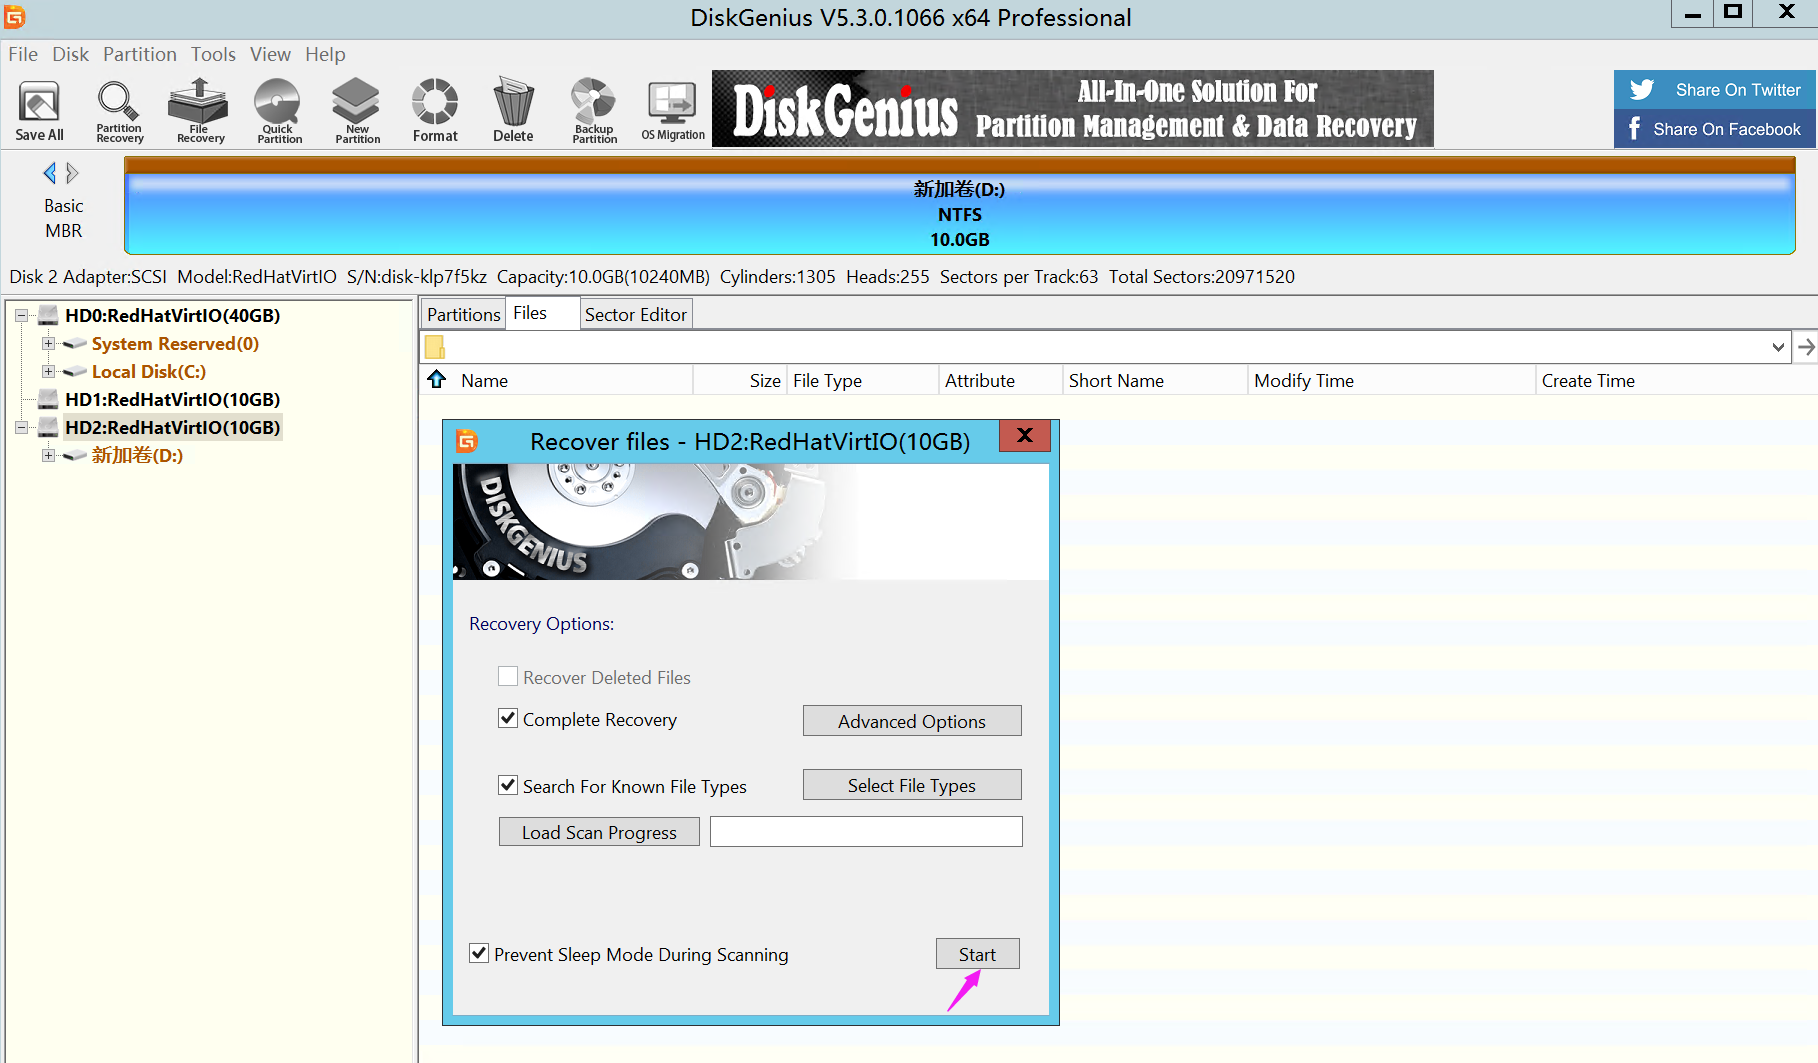Launch the OS Migration tool

click(x=673, y=111)
